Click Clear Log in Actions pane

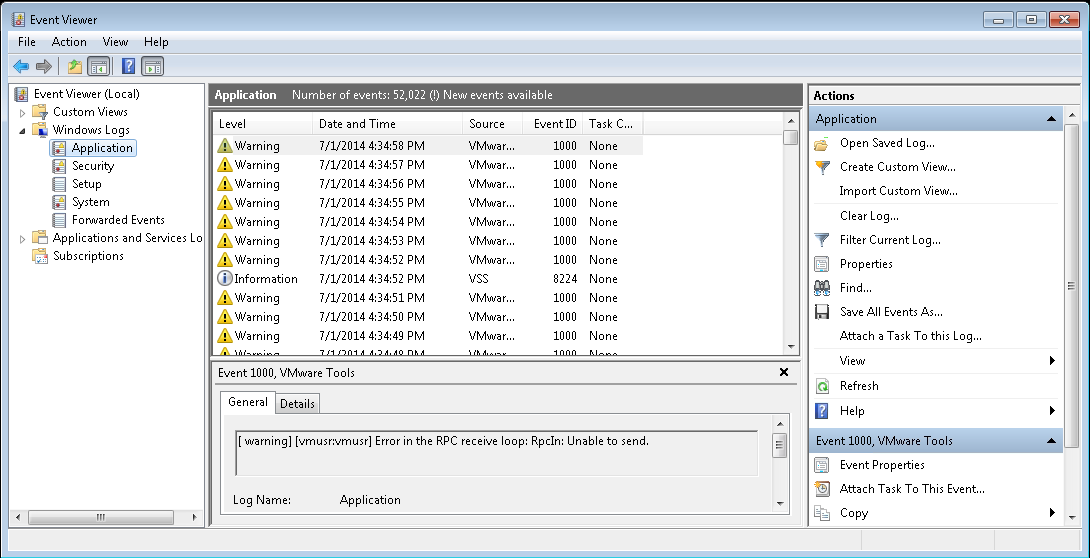pos(869,216)
